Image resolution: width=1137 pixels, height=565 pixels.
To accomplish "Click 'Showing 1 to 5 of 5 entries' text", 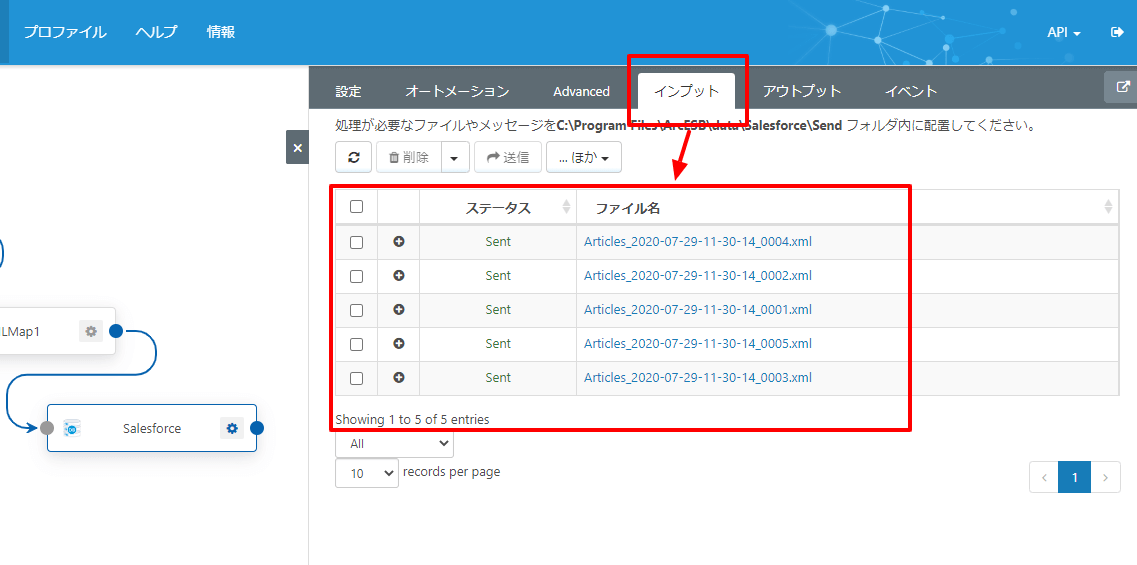I will (412, 419).
